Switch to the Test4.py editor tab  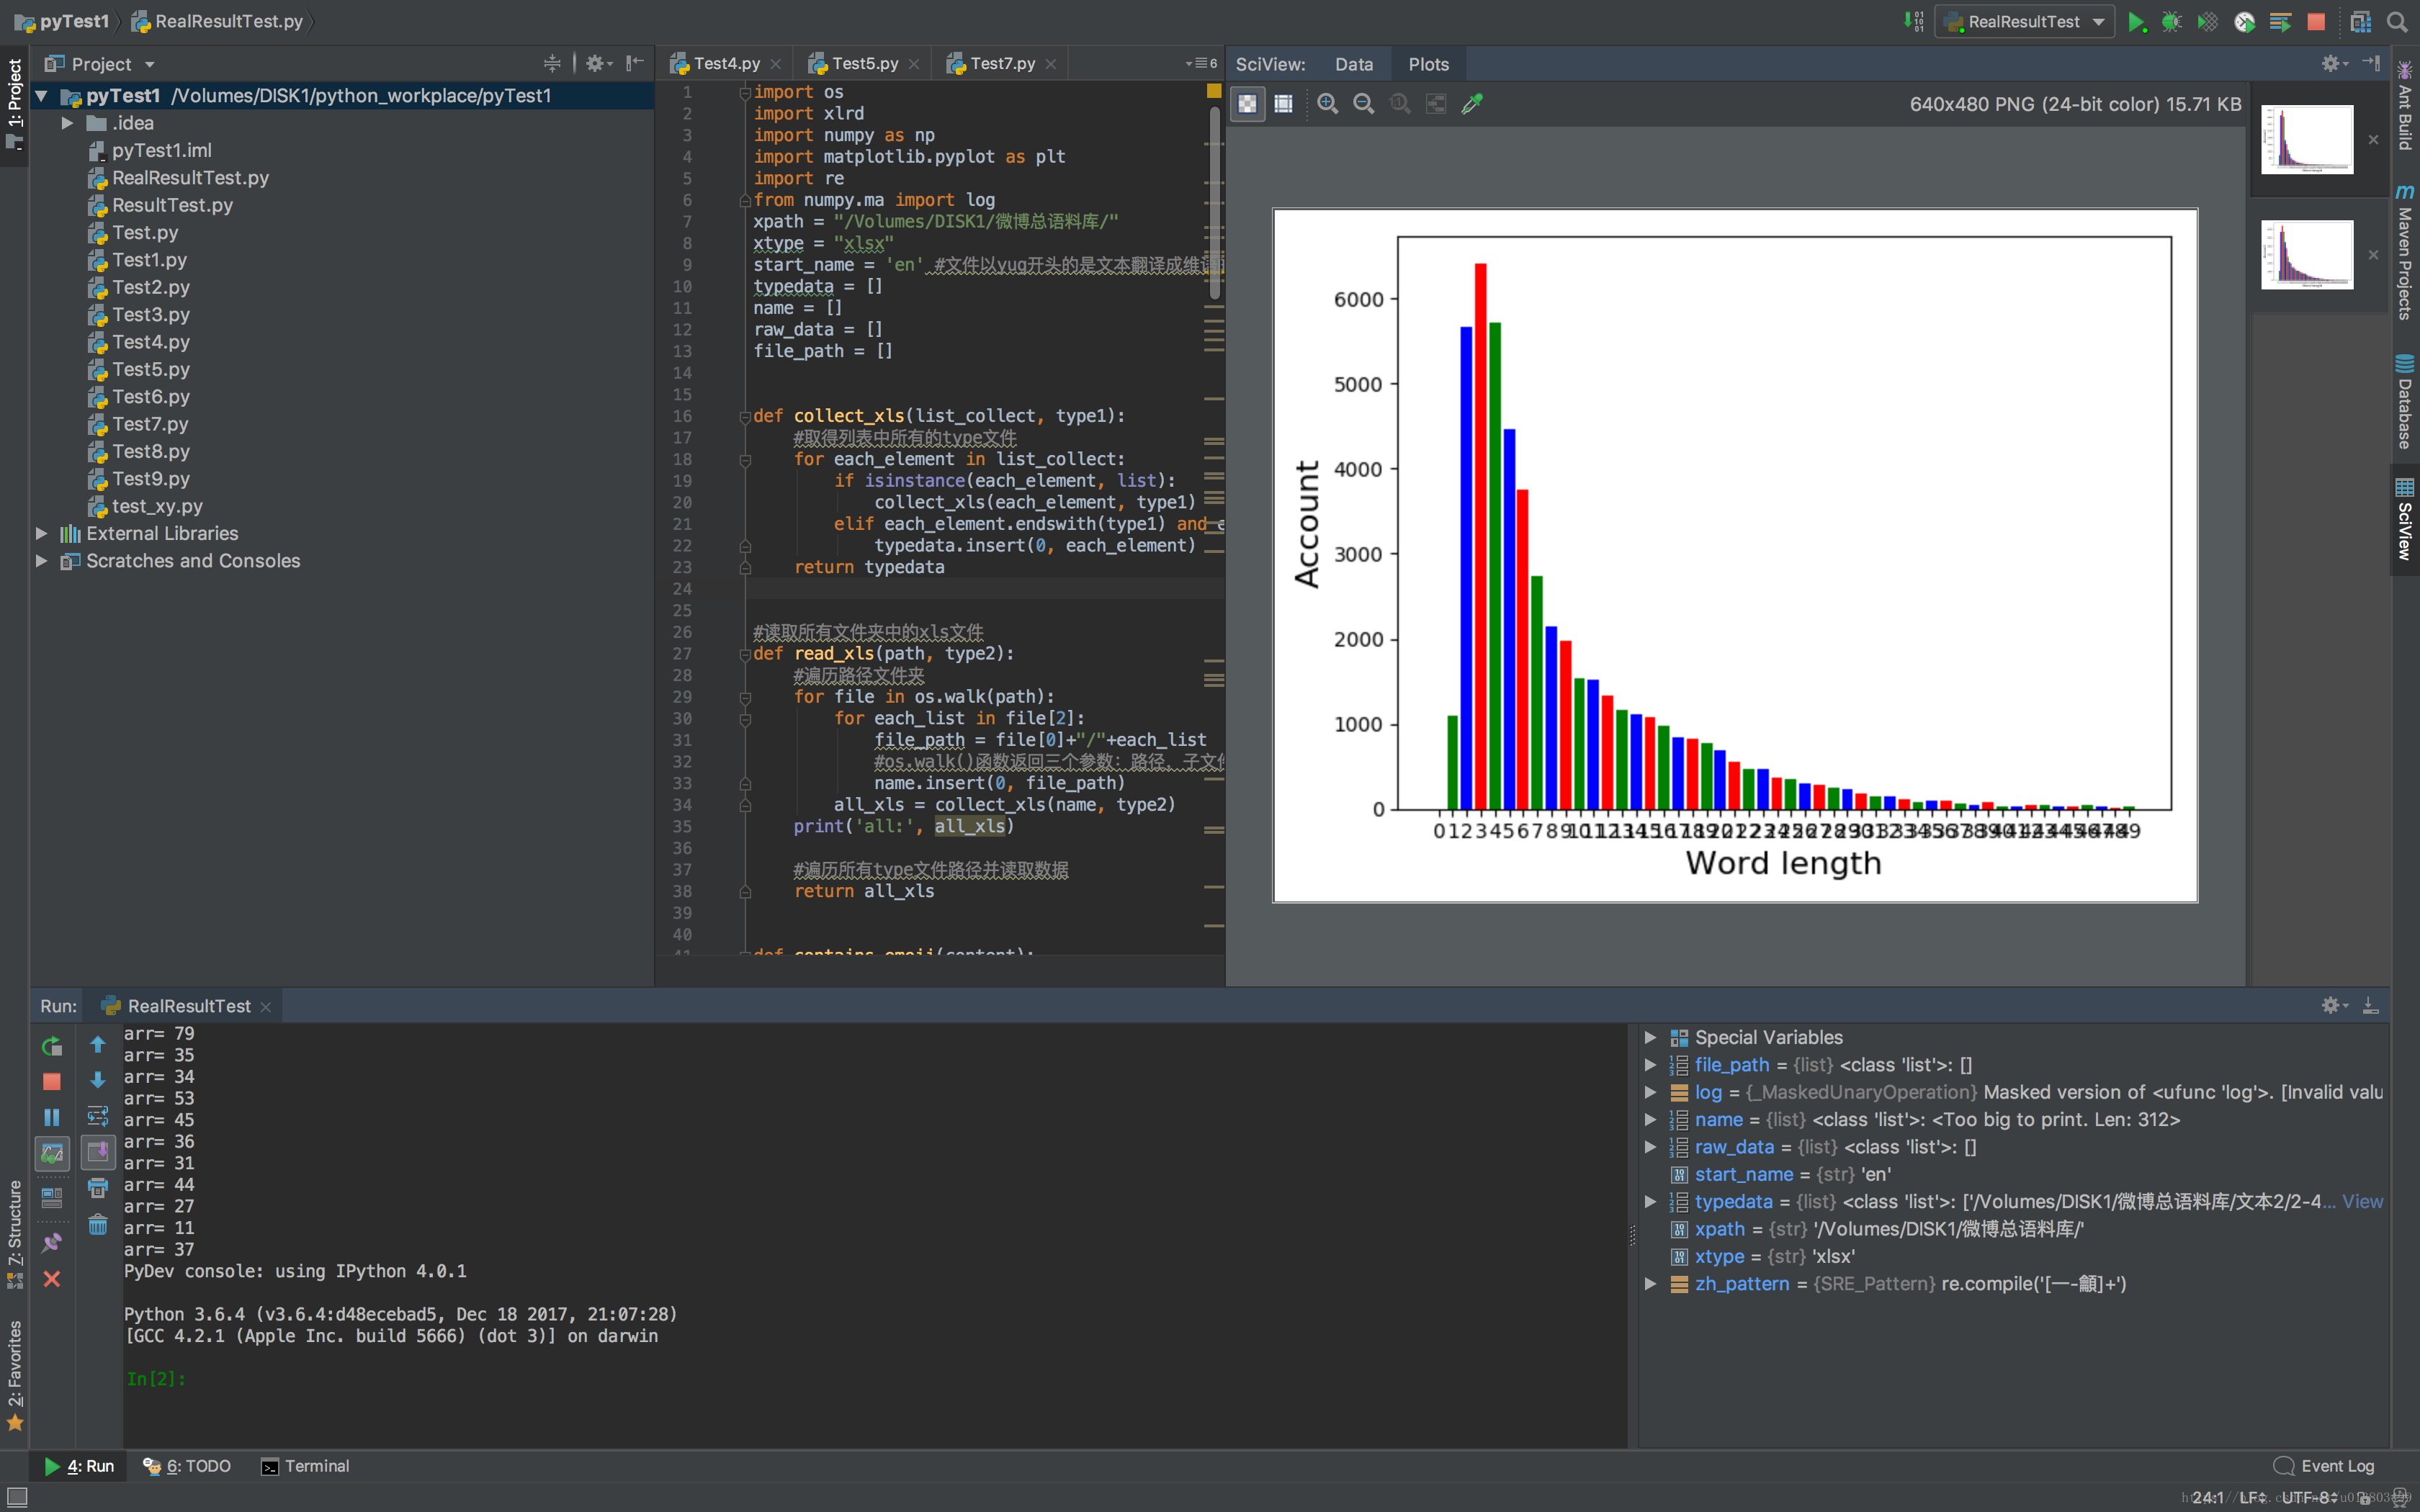coord(727,63)
